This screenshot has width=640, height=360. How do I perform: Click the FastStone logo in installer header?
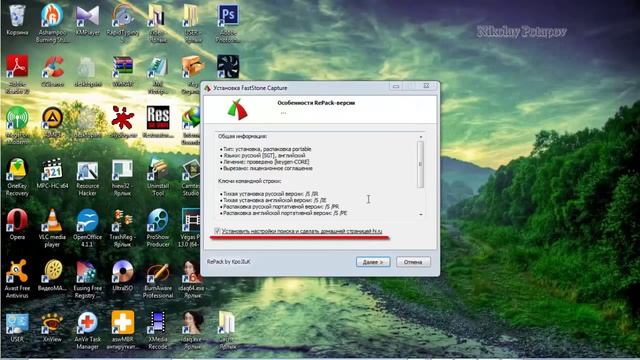pyautogui.click(x=238, y=109)
